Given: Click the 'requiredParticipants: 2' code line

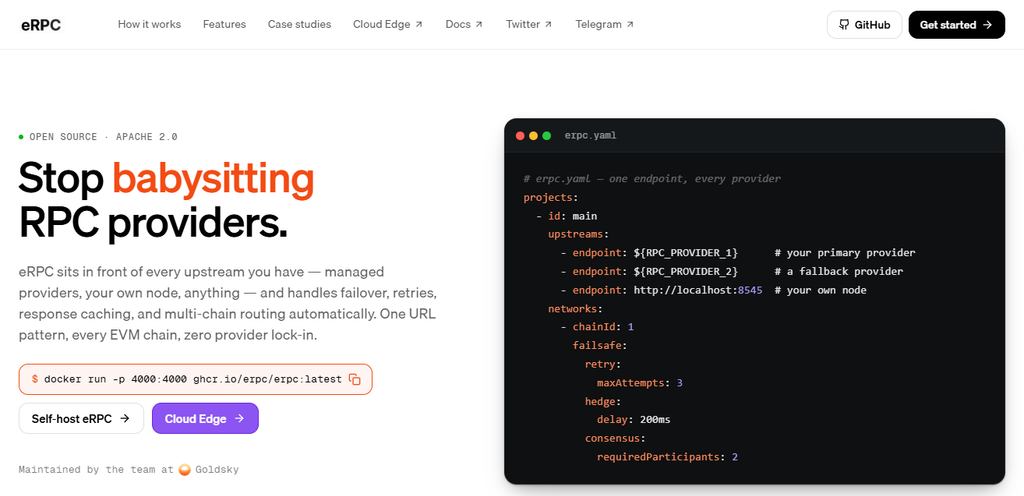Looking at the screenshot, I should click(667, 457).
